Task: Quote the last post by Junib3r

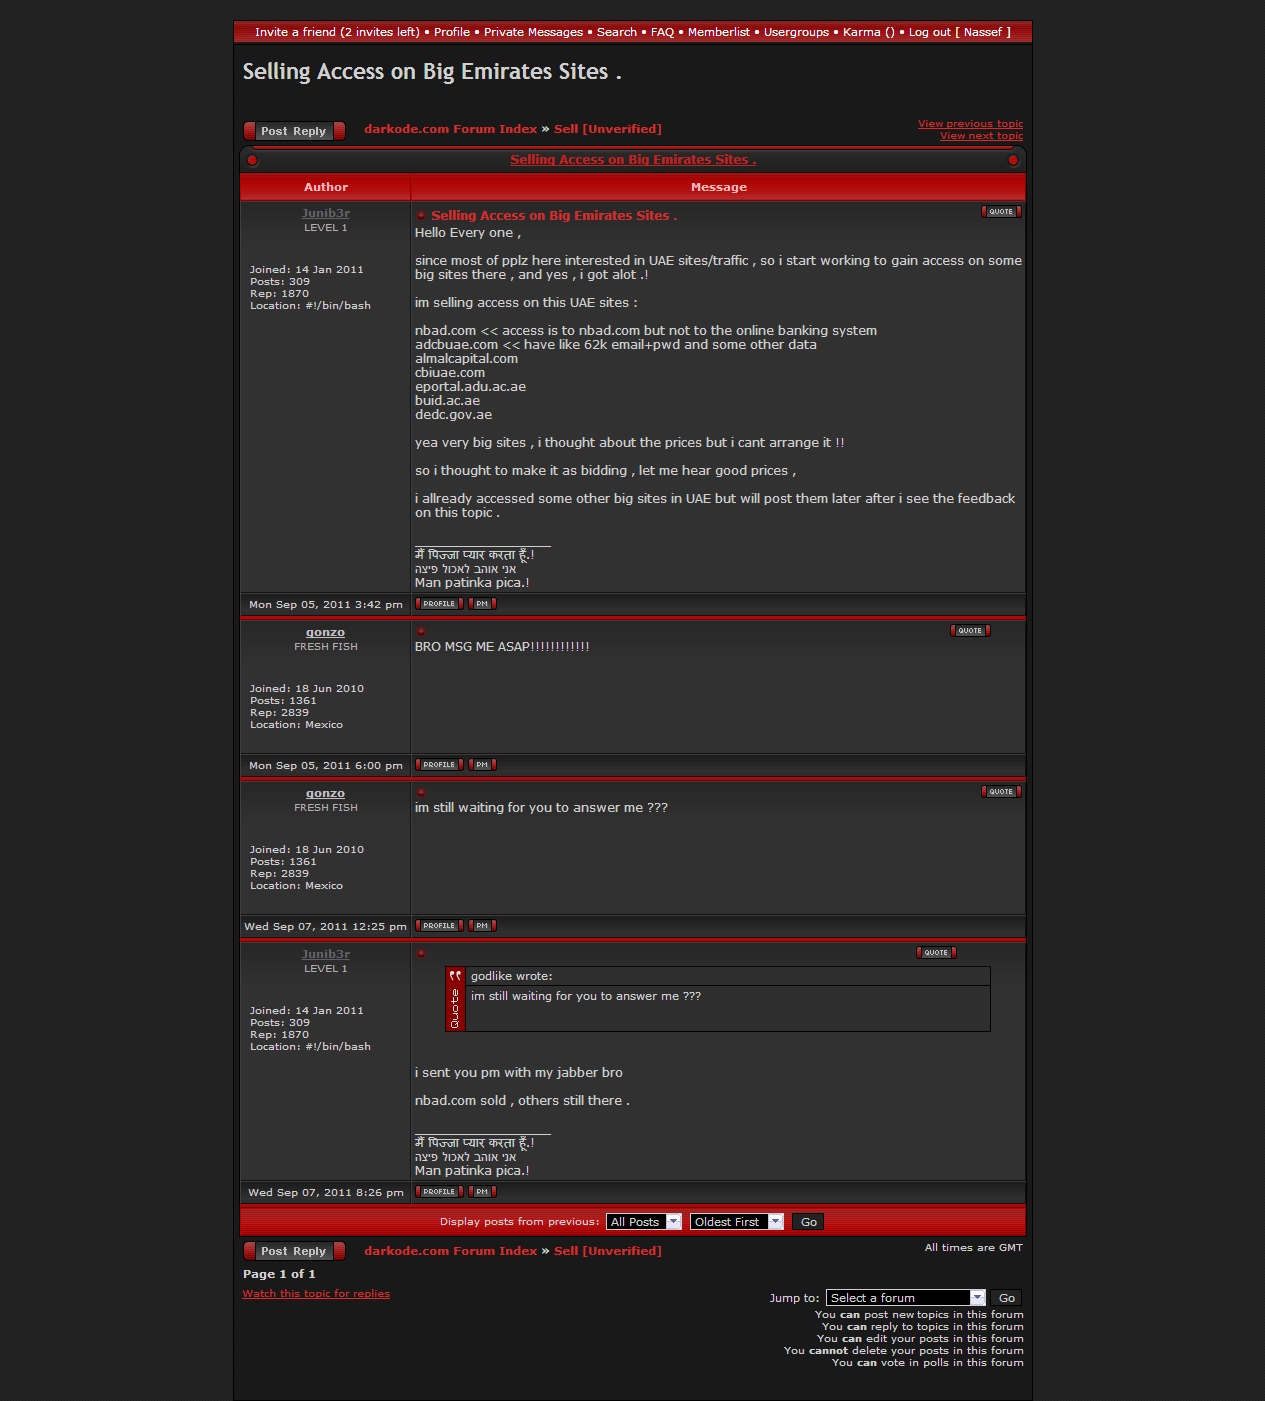Action: 936,953
